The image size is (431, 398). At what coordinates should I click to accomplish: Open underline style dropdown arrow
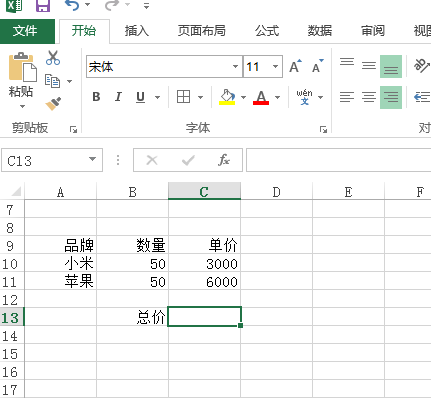click(x=157, y=97)
